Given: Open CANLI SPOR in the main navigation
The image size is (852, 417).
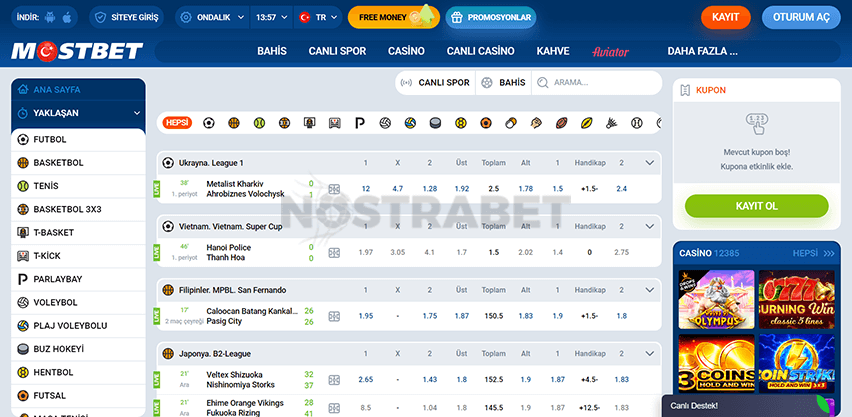Looking at the screenshot, I should pos(337,51).
